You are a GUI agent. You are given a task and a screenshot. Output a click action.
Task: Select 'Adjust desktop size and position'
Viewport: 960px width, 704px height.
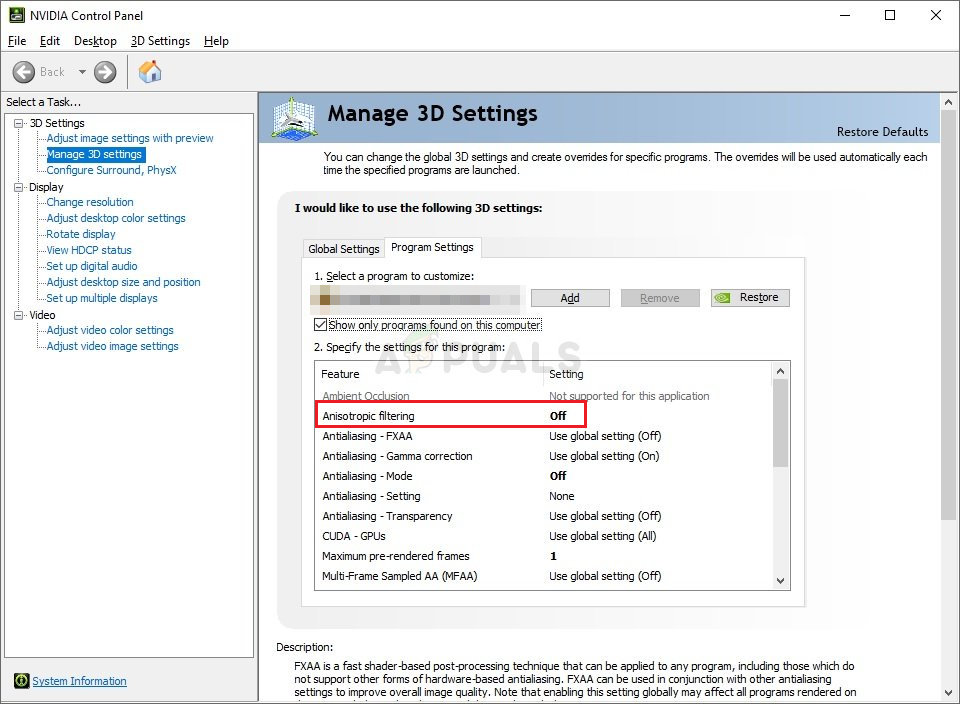[x=123, y=282]
